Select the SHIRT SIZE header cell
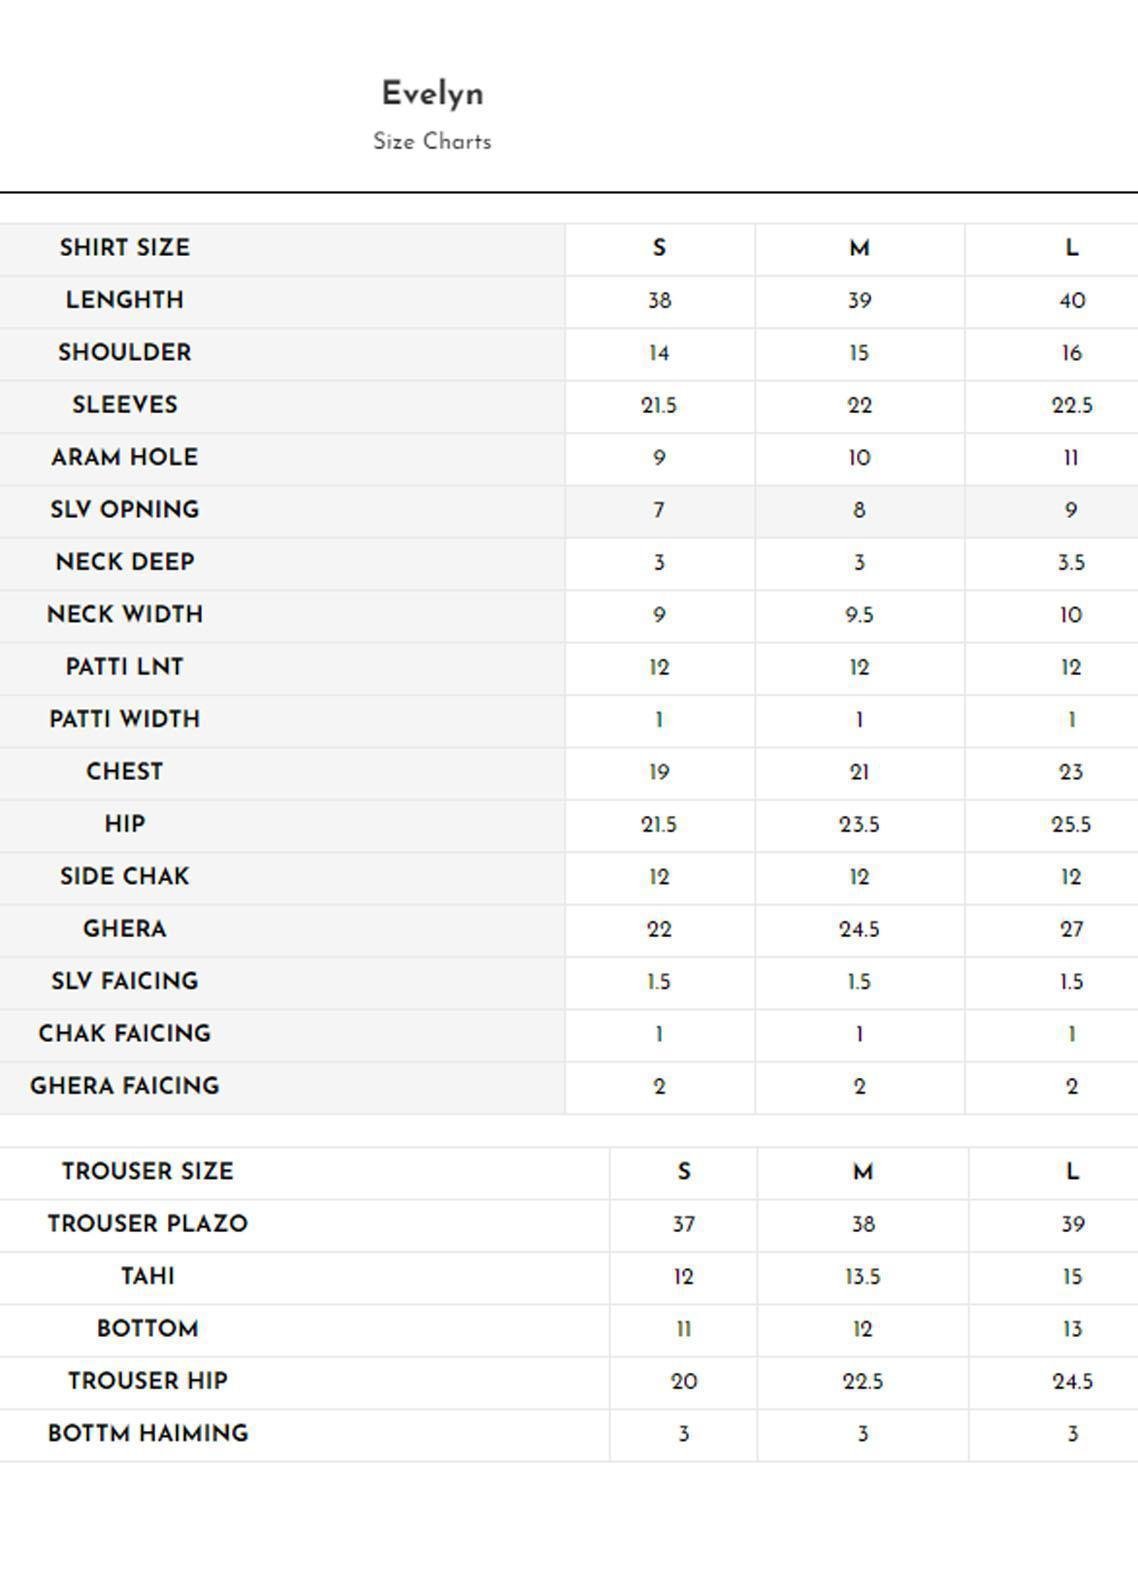This screenshot has height=1584, width=1138. (125, 248)
